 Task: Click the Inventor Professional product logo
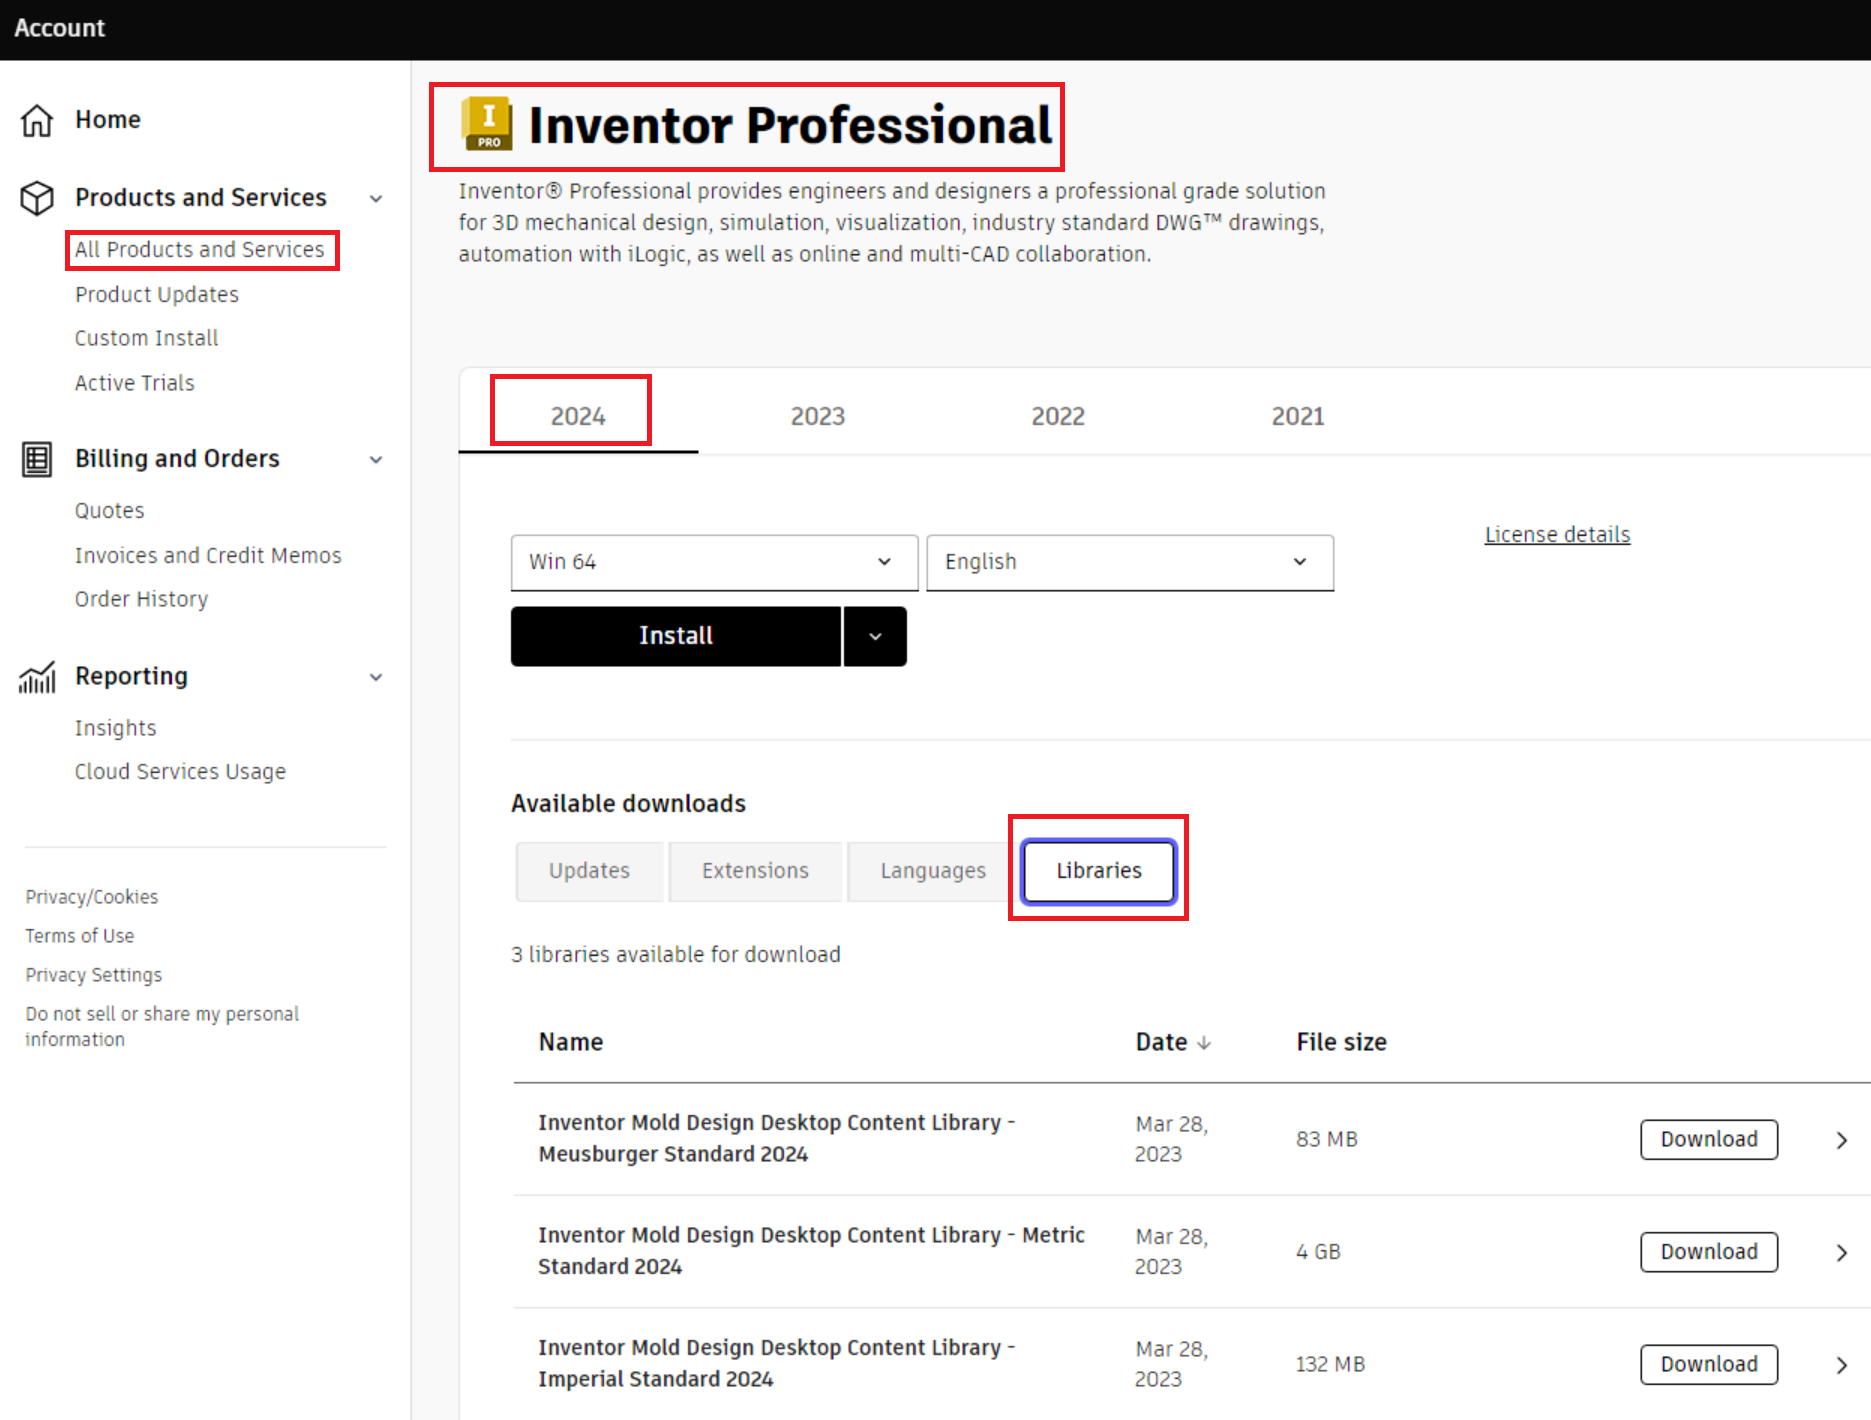pyautogui.click(x=488, y=125)
